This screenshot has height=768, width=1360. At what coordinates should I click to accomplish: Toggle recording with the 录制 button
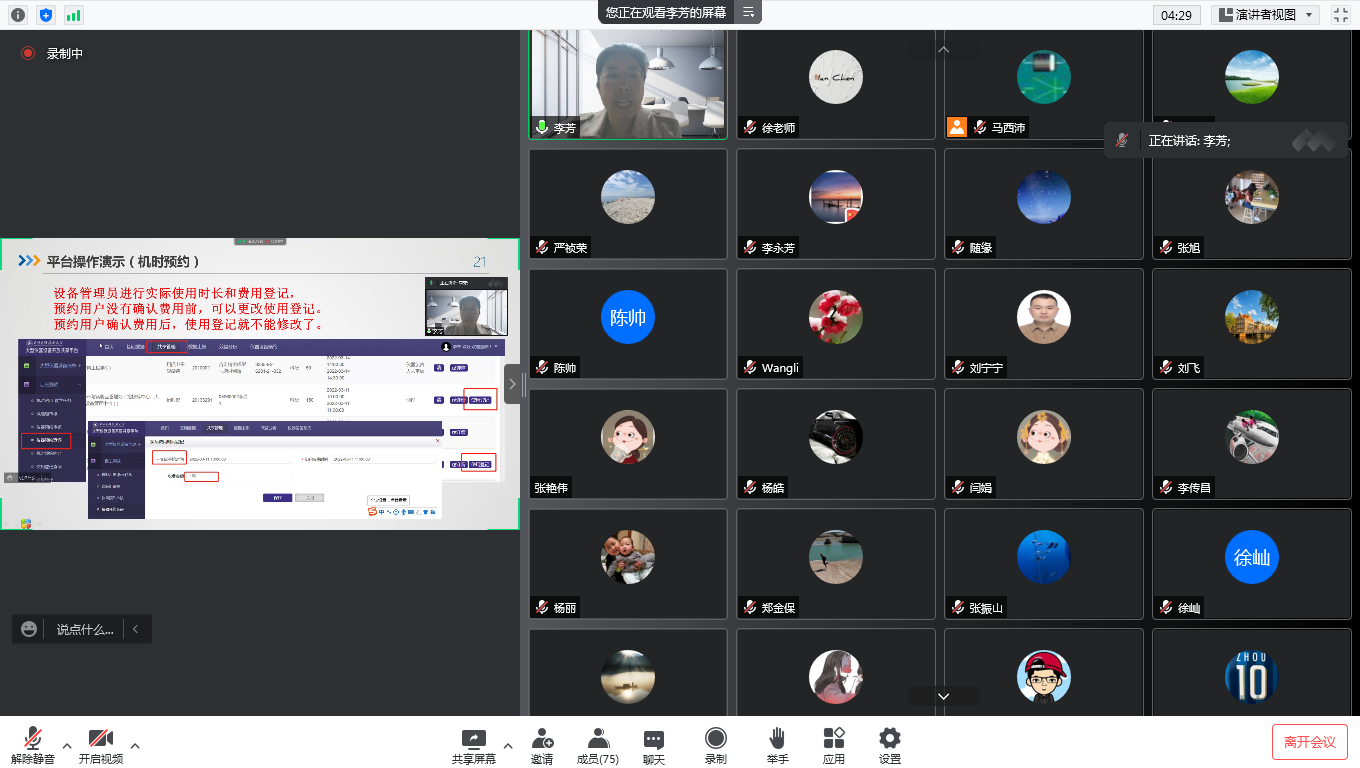[x=715, y=745]
